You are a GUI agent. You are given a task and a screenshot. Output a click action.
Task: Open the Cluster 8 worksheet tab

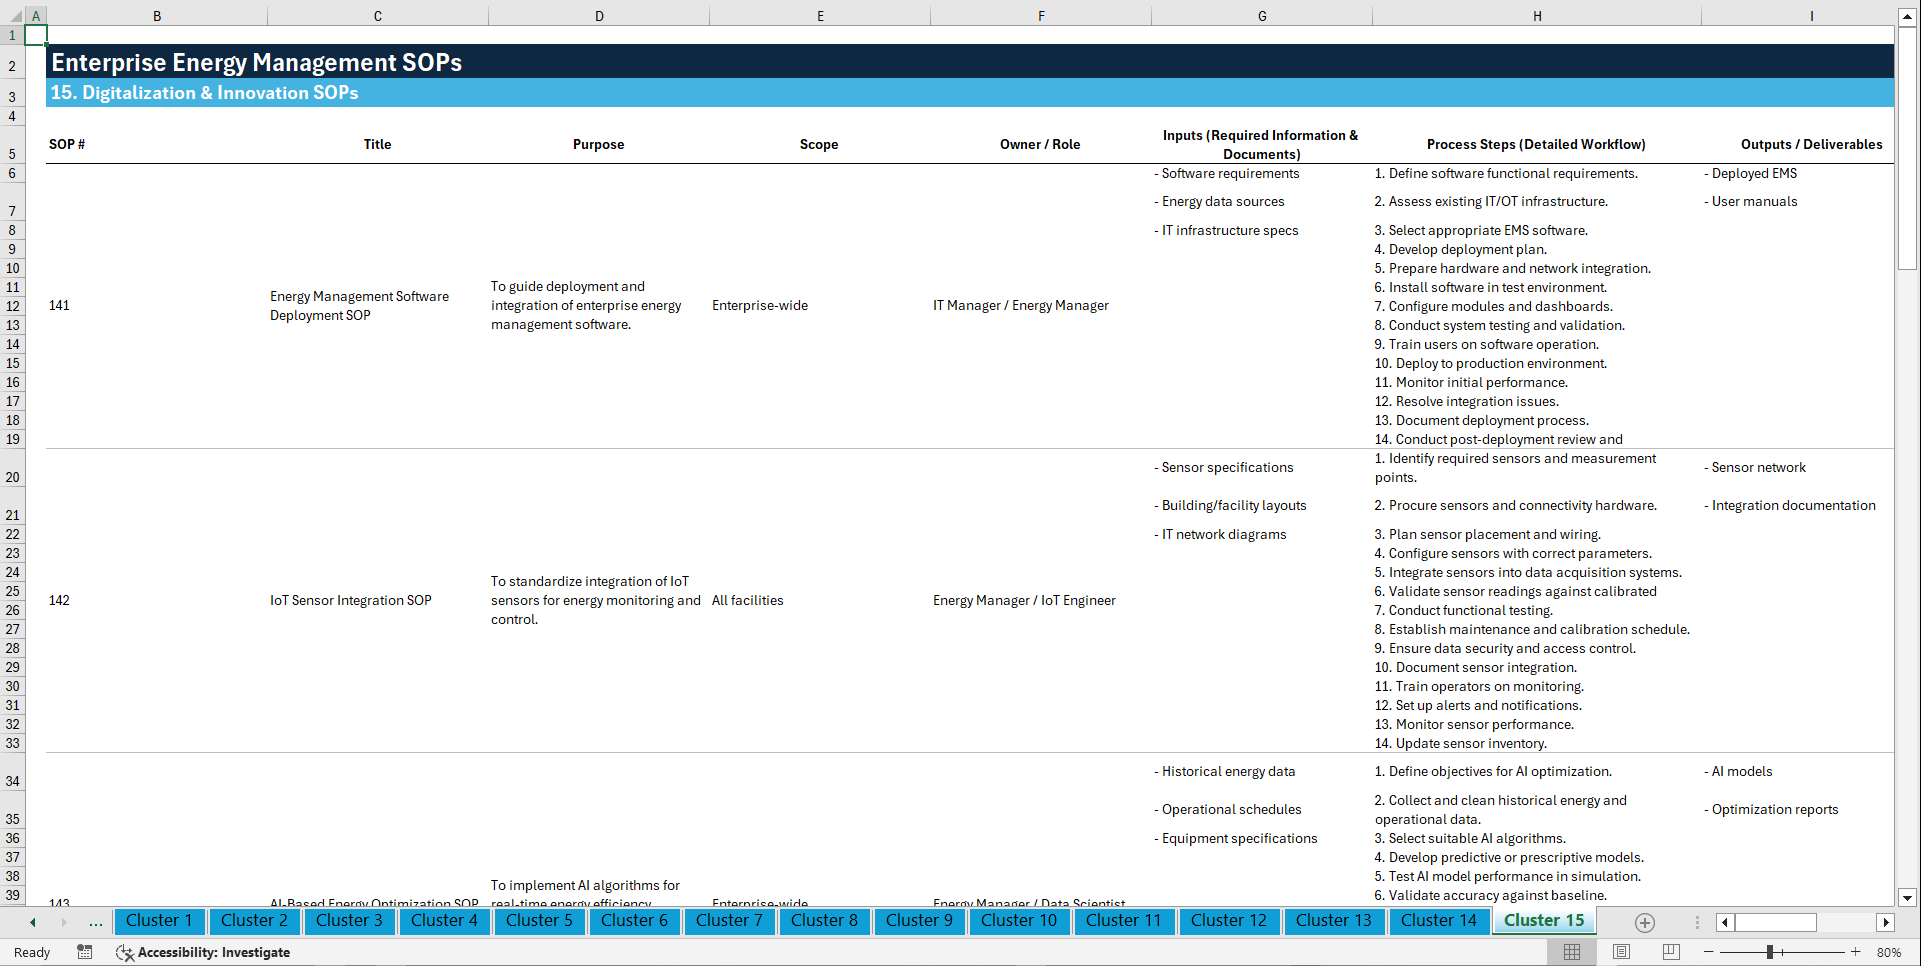pos(824,921)
